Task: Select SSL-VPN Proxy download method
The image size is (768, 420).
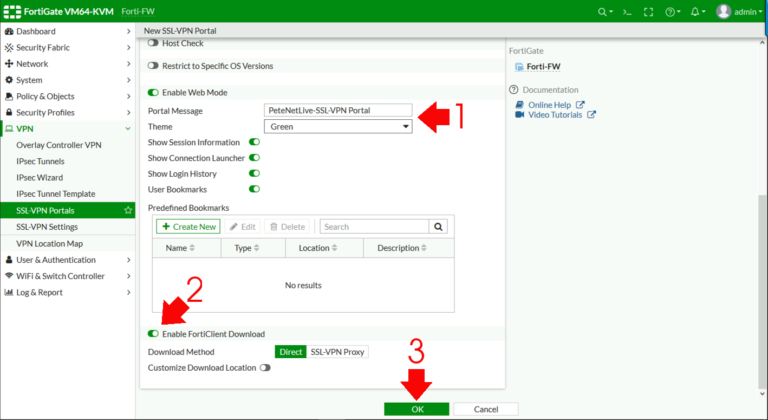Action: click(337, 352)
